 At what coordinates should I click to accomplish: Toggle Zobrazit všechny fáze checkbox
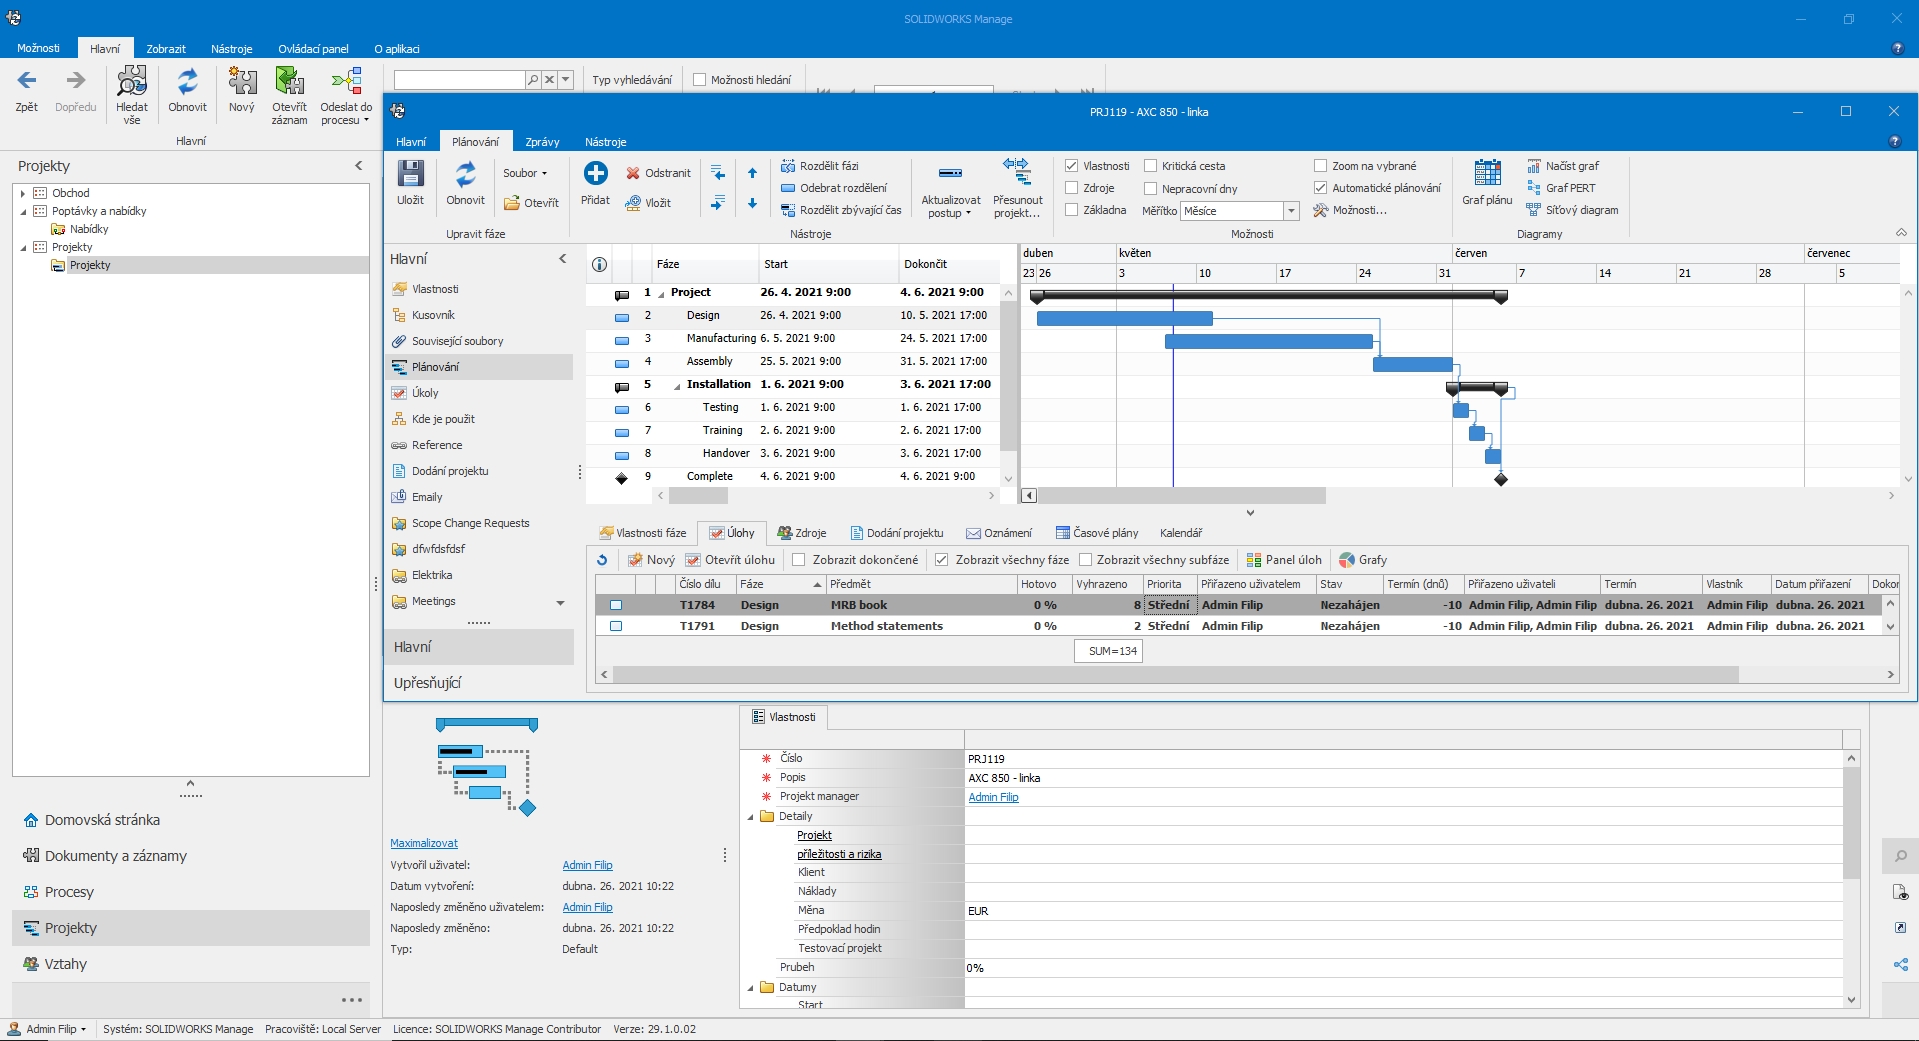tap(942, 560)
